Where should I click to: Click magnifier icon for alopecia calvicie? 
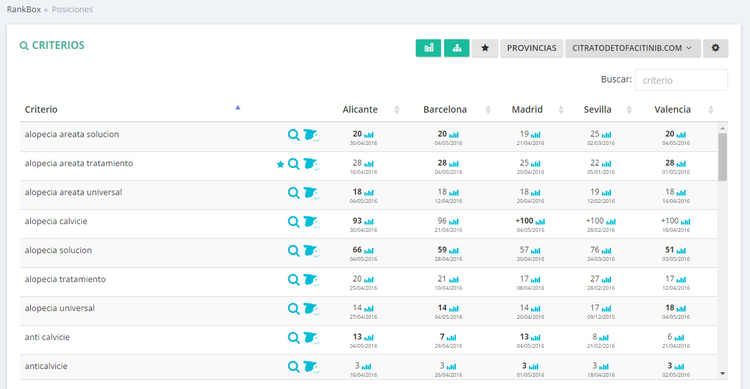294,222
